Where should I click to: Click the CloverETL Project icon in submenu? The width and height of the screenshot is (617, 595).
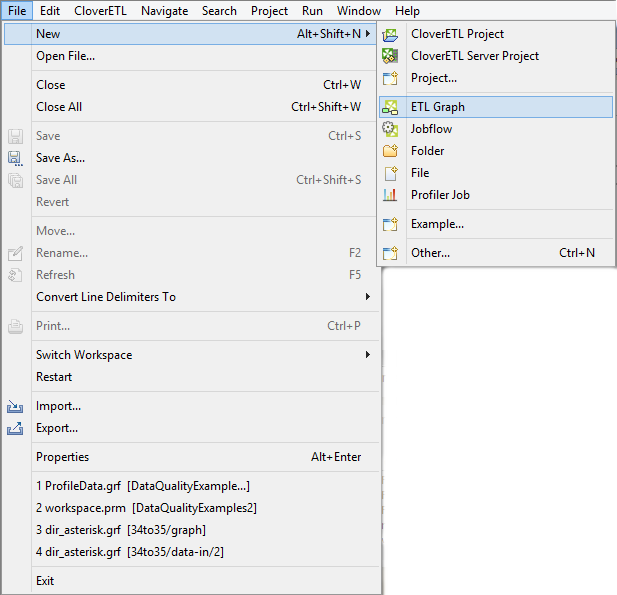(390, 34)
